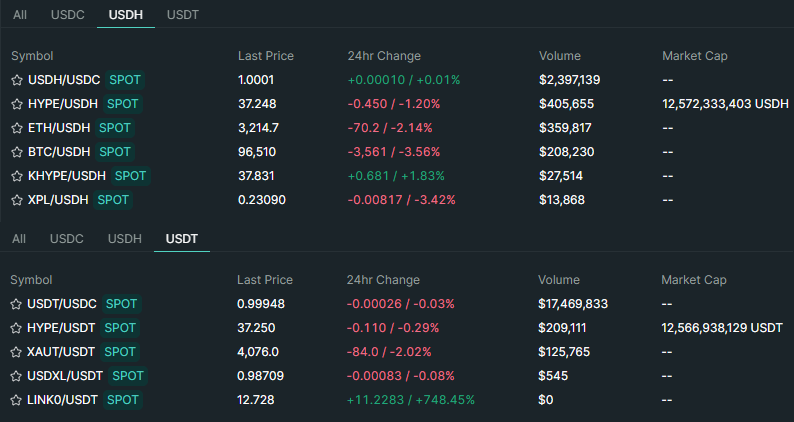Sort bottom table by Last Price

point(265,280)
